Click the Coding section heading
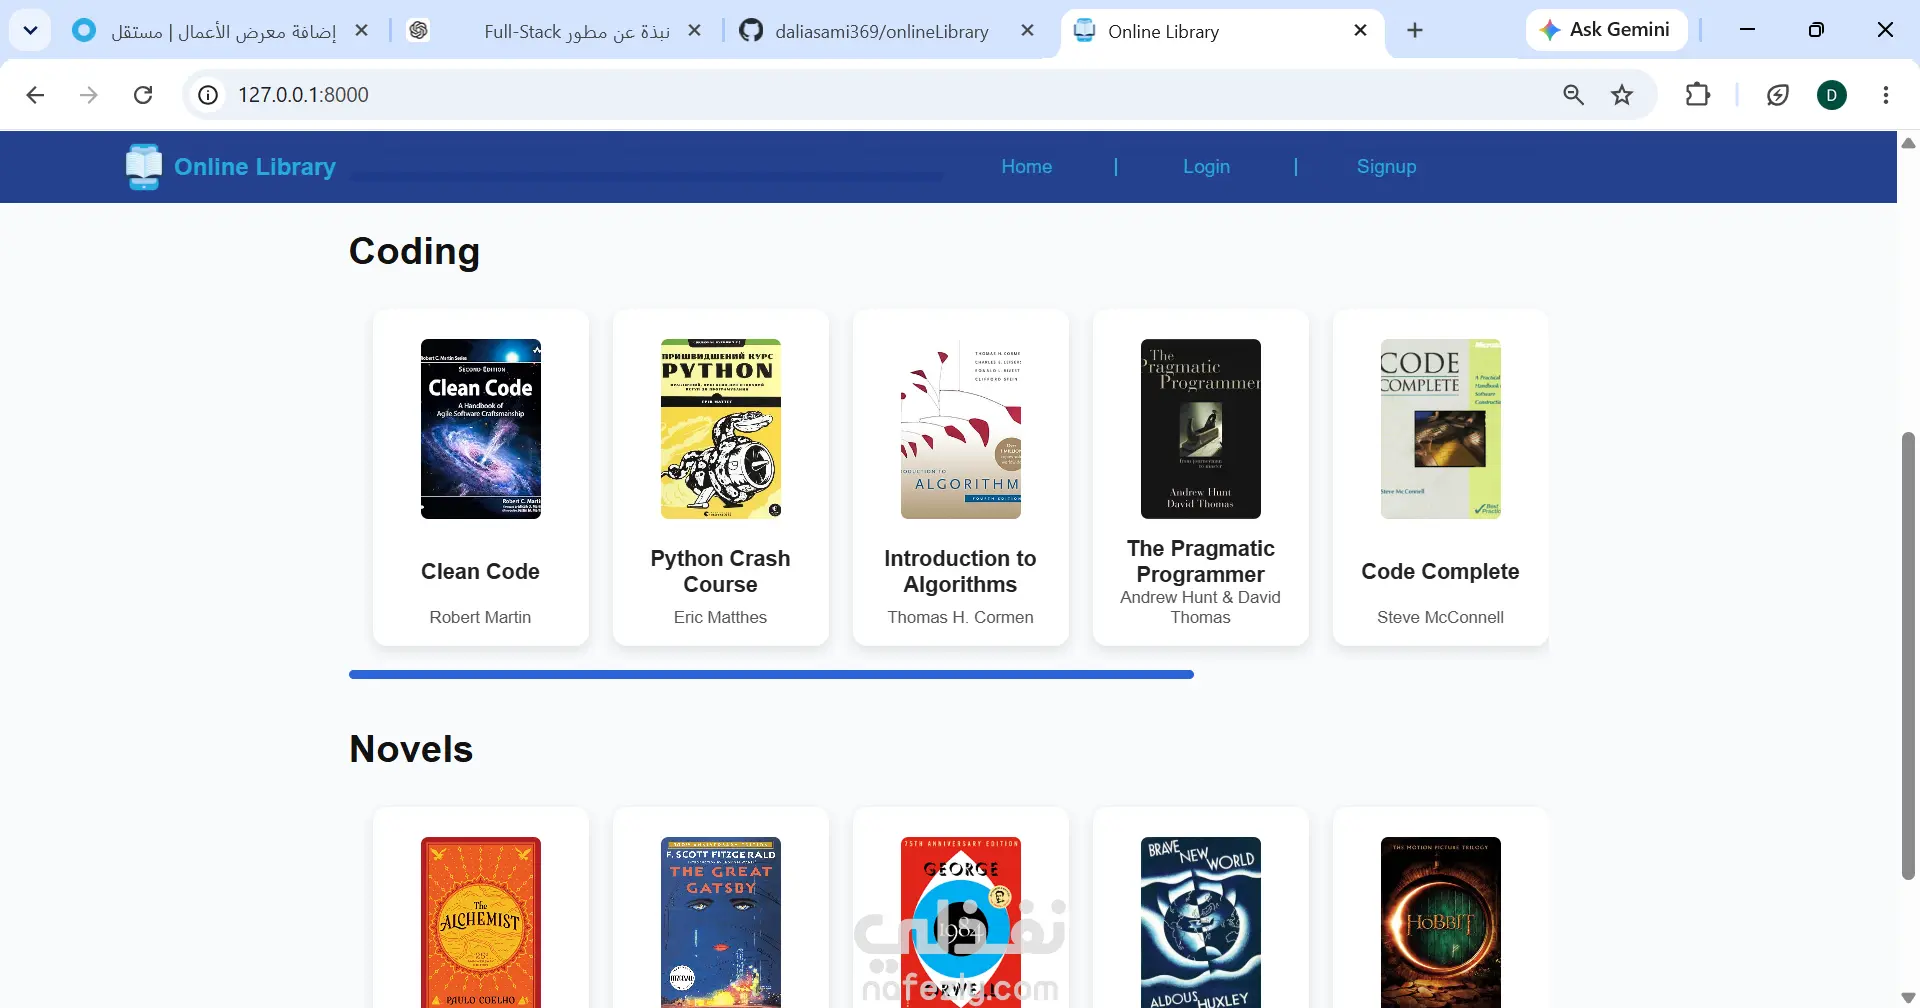This screenshot has height=1008, width=1920. (x=414, y=252)
